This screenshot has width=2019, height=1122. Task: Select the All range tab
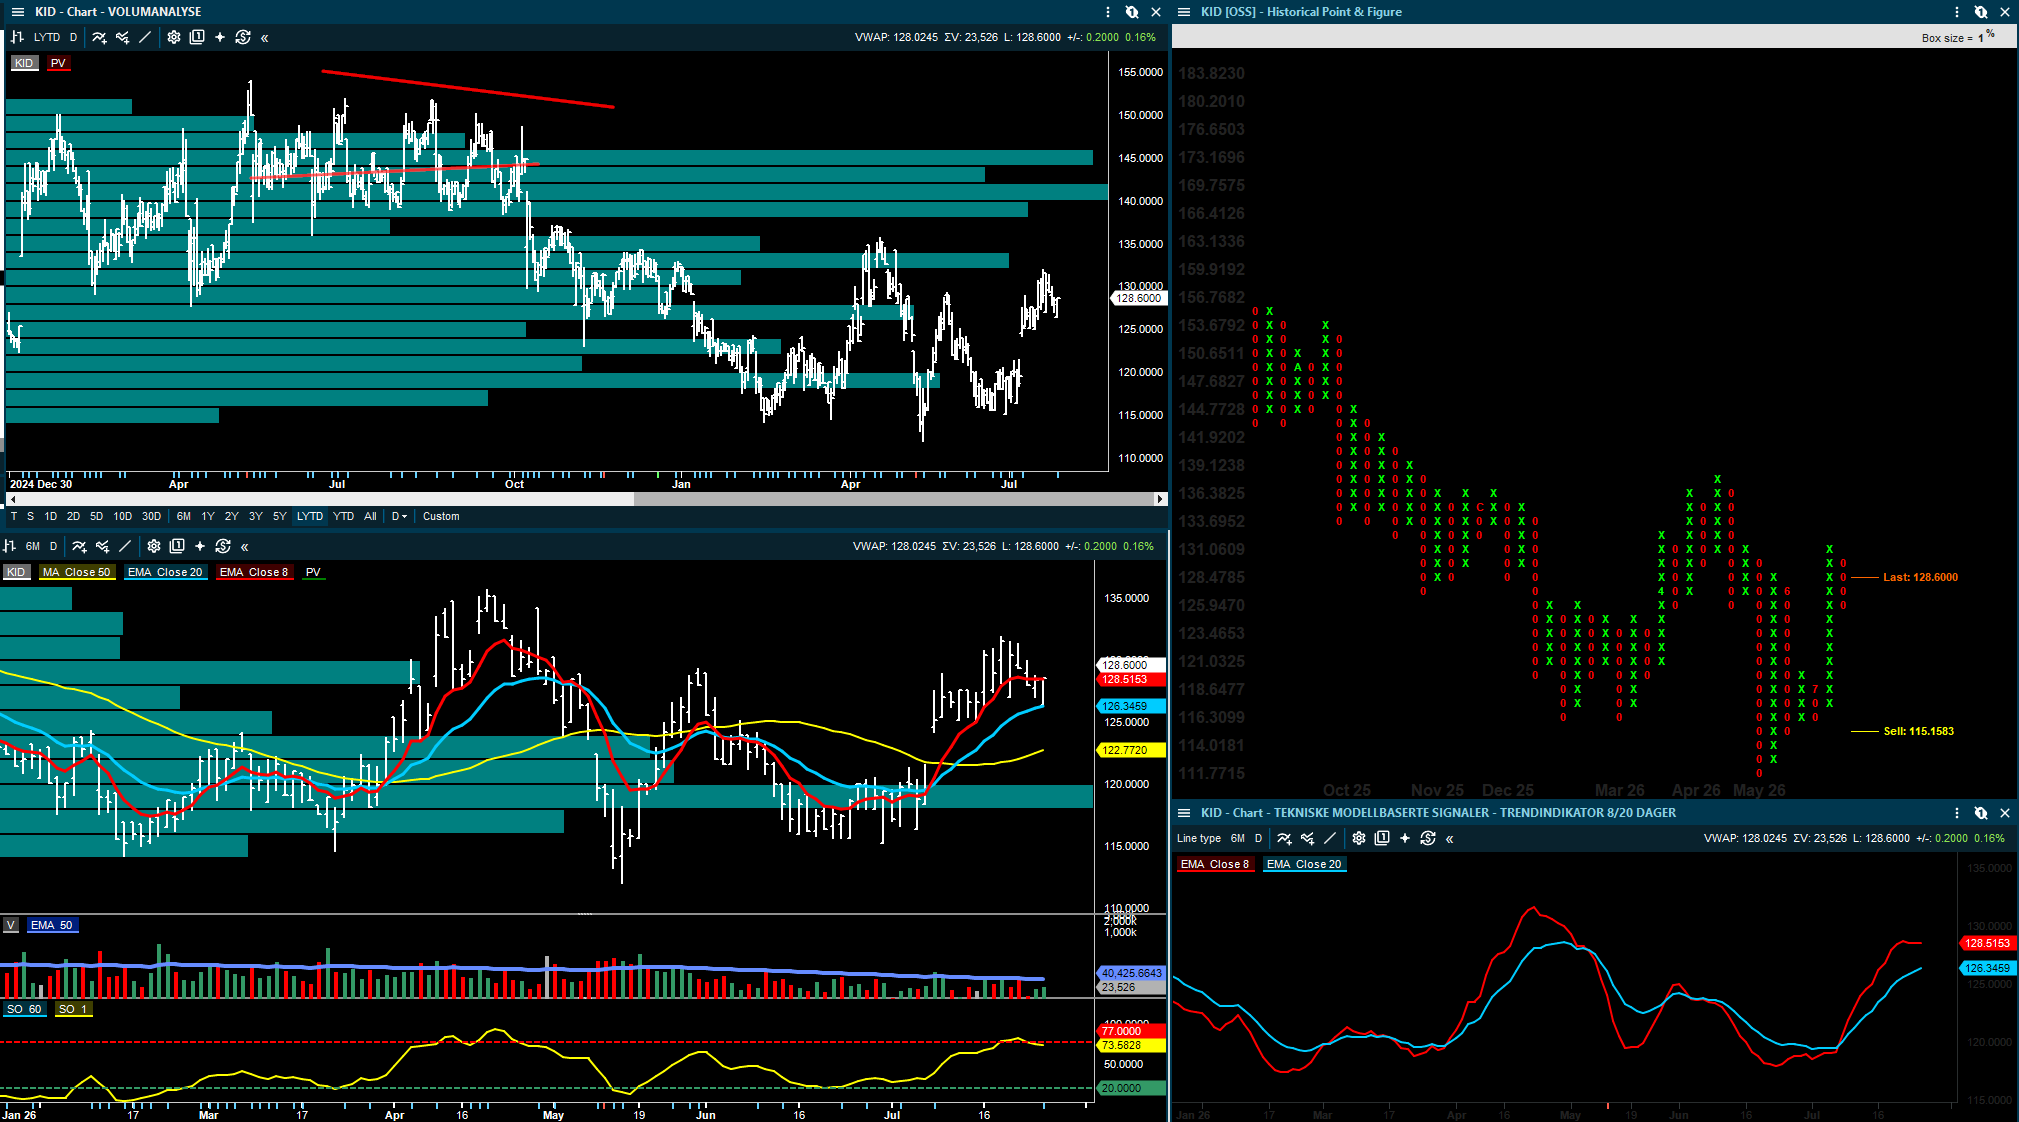click(x=371, y=516)
